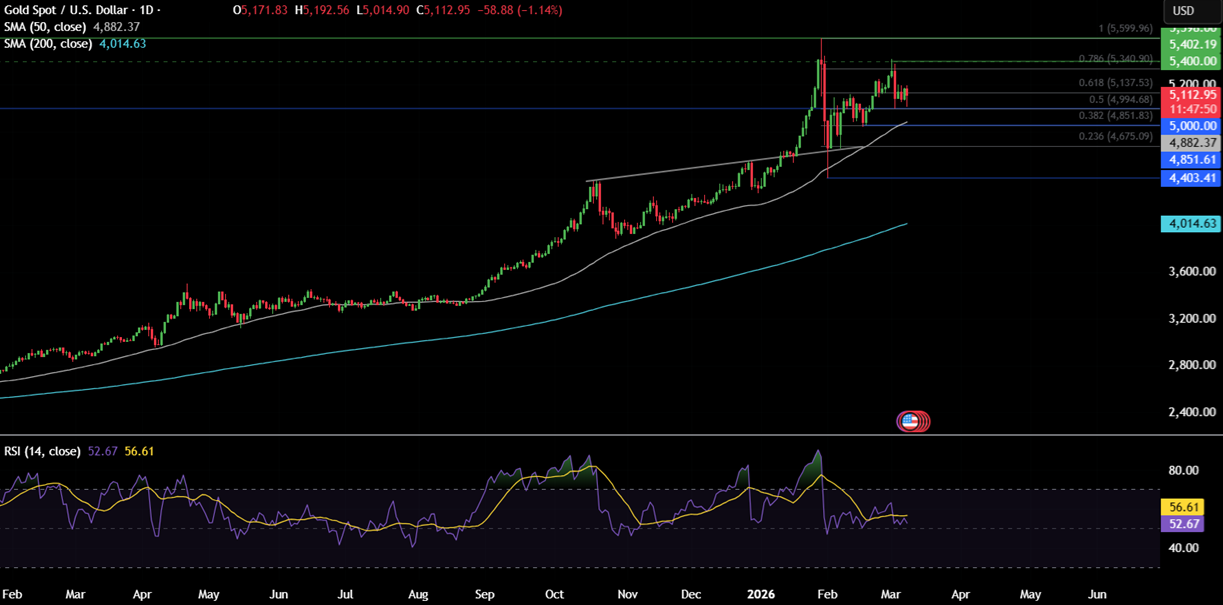Image resolution: width=1223 pixels, height=605 pixels.
Task: Click the blue 5,000.00 price level label
Action: coord(1188,126)
